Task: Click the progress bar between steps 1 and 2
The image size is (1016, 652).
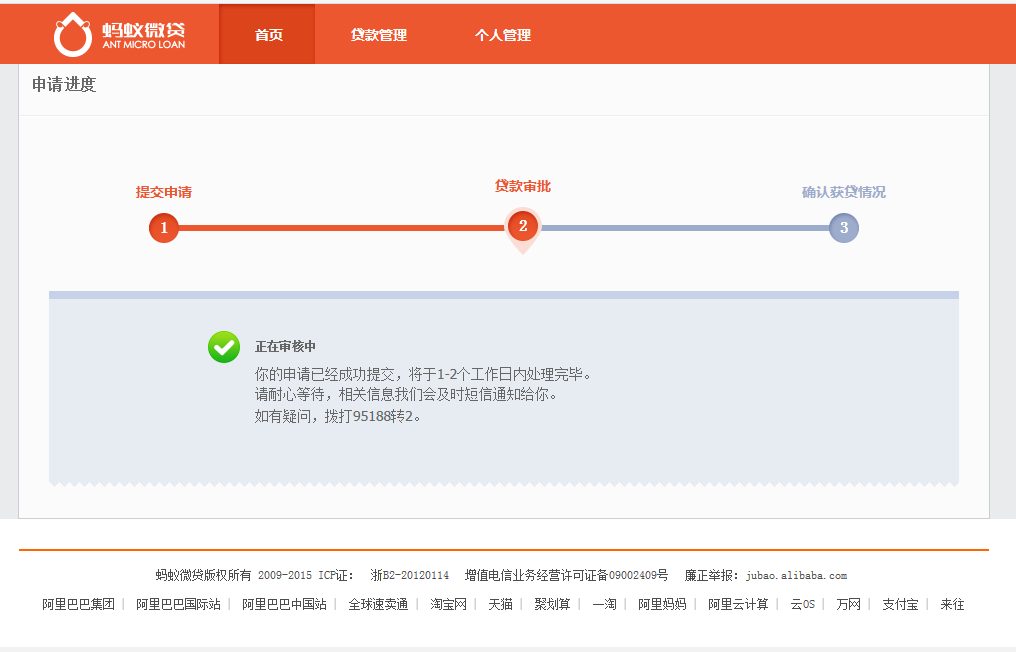Action: (340, 228)
